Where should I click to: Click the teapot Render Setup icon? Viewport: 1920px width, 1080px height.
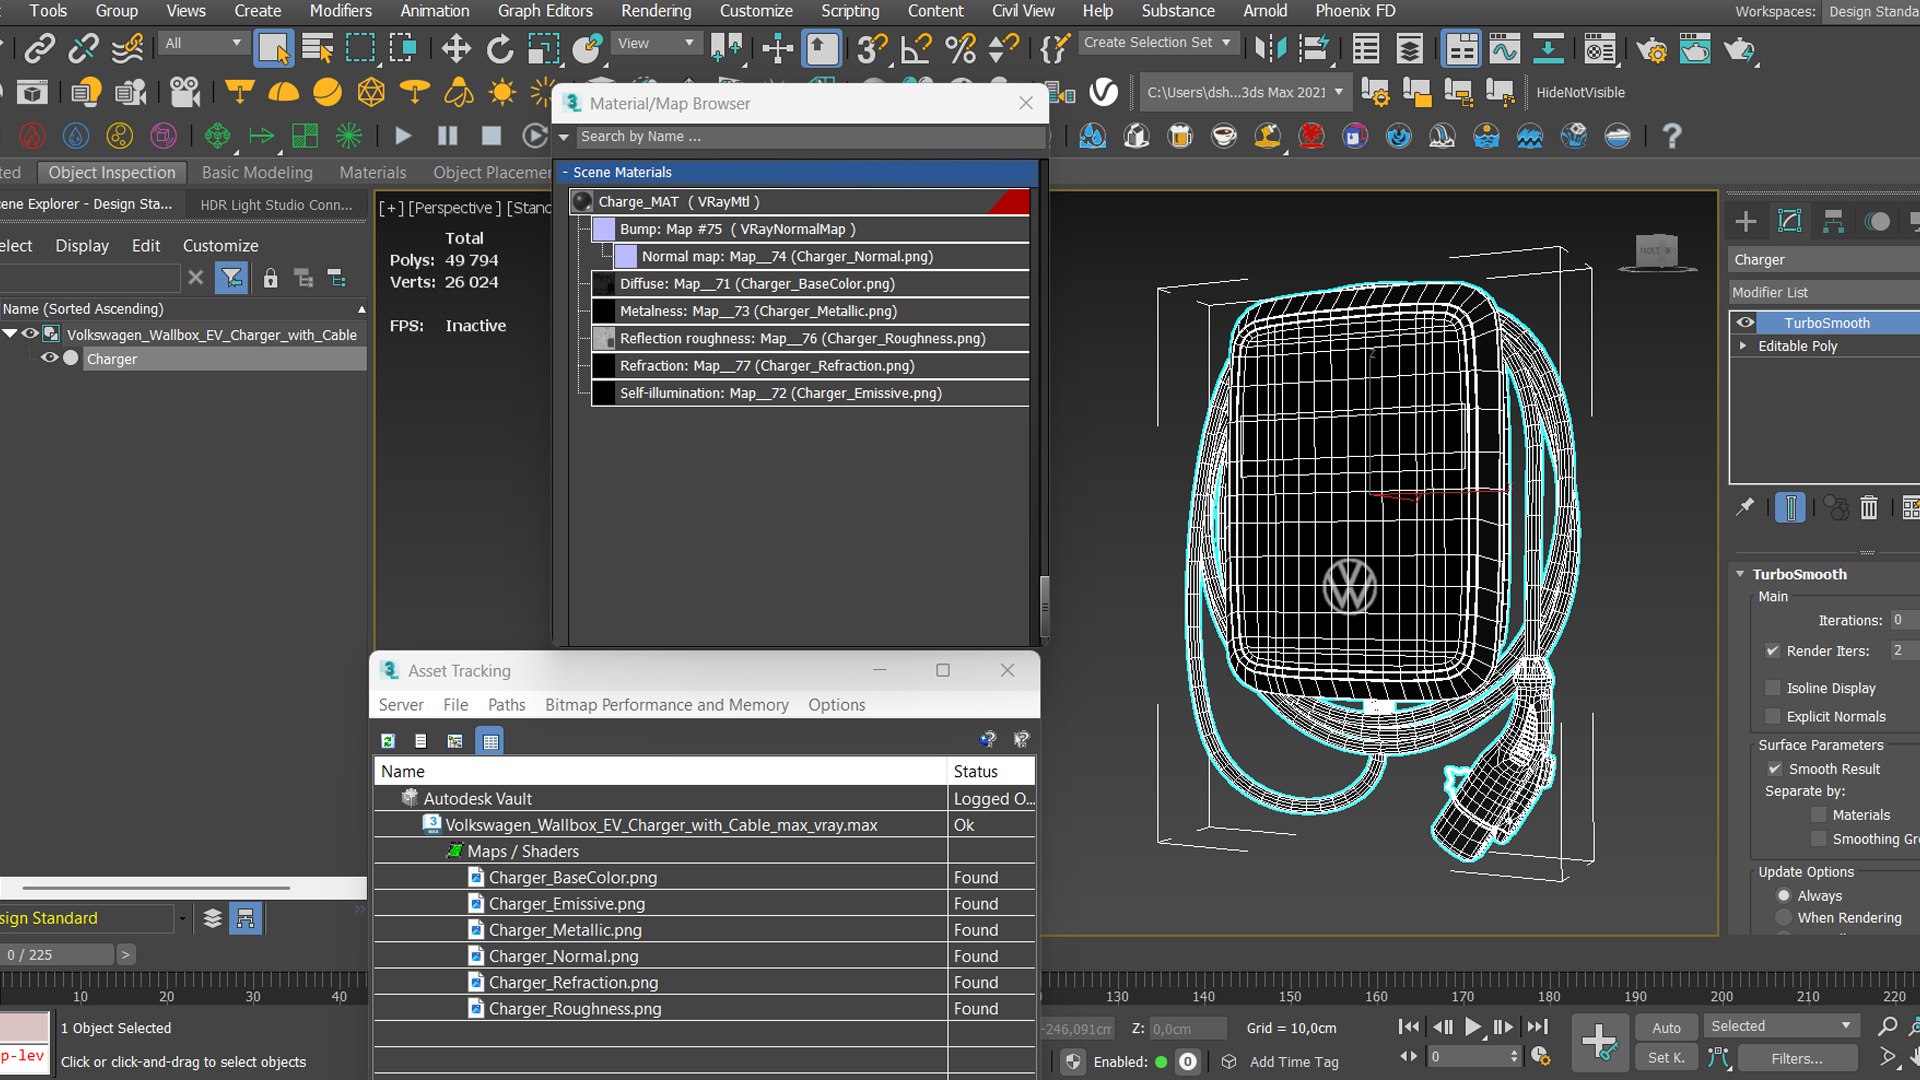coord(1651,48)
